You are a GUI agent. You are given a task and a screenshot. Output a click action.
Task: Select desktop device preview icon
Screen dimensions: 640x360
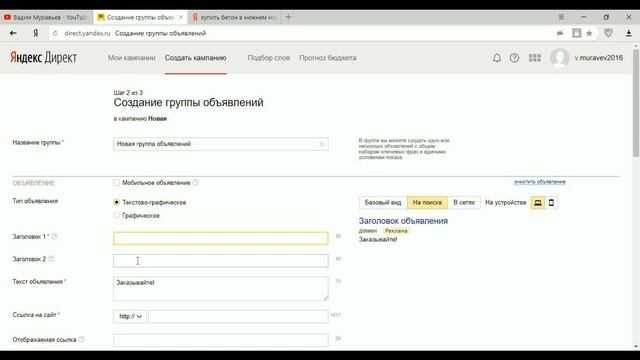click(x=538, y=202)
